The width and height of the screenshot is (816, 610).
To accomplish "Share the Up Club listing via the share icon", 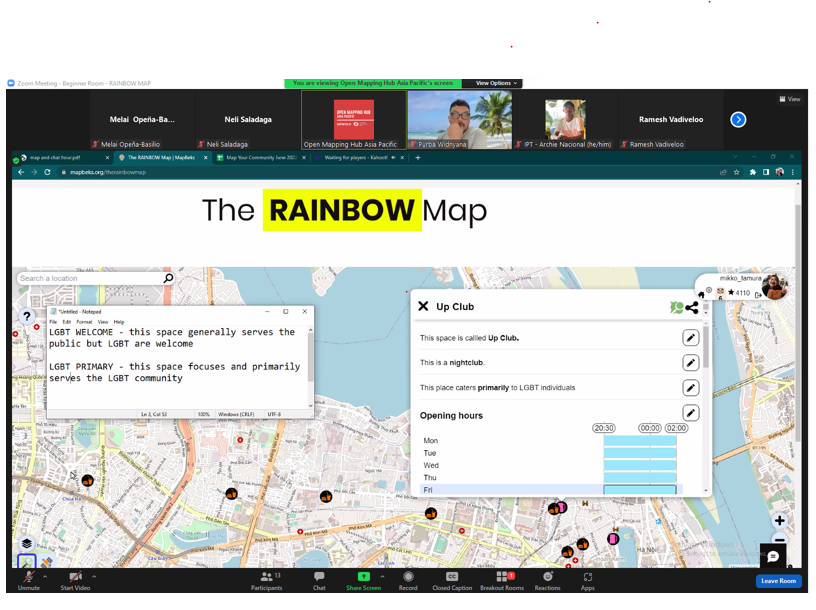I will click(x=692, y=307).
